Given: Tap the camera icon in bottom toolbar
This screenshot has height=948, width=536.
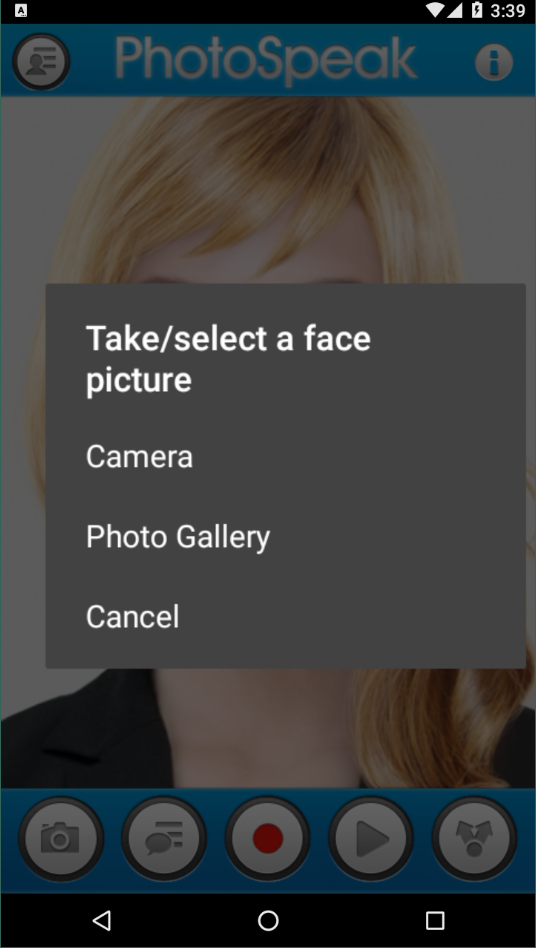Looking at the screenshot, I should pos(60,839).
